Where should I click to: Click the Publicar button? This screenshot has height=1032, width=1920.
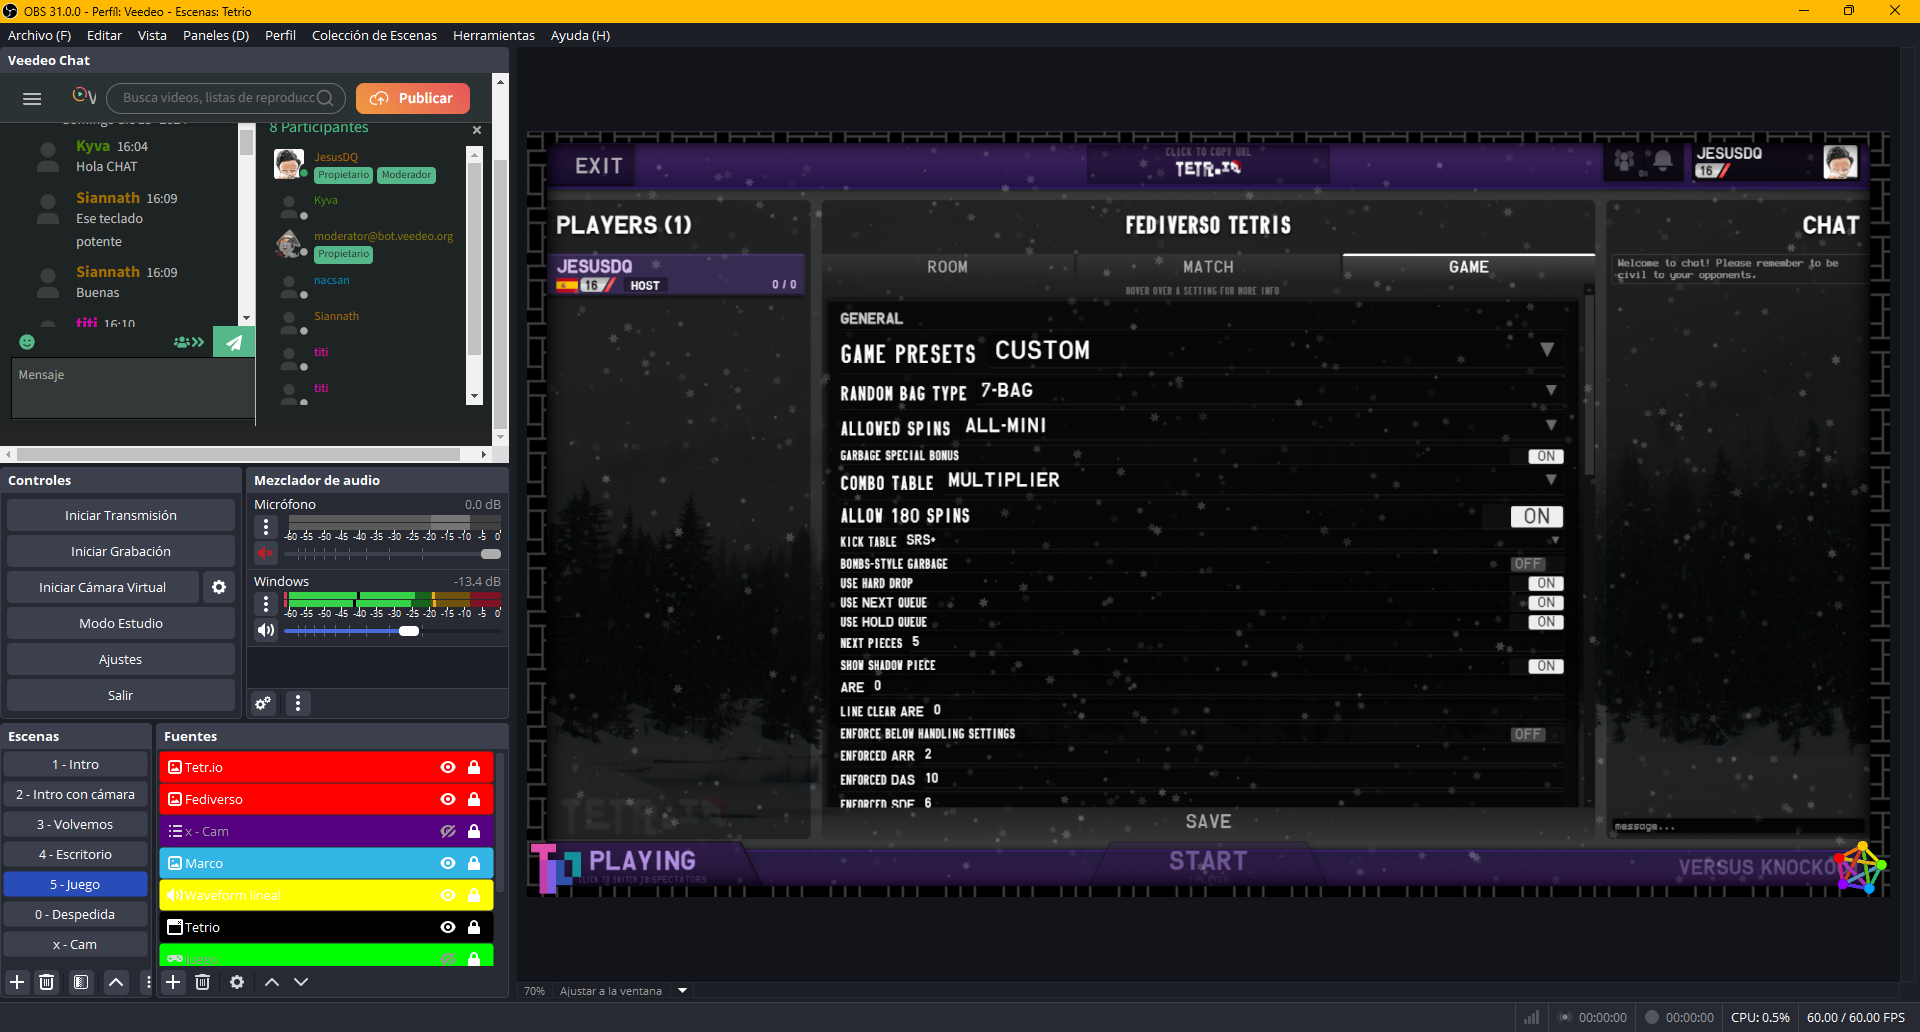pos(413,98)
